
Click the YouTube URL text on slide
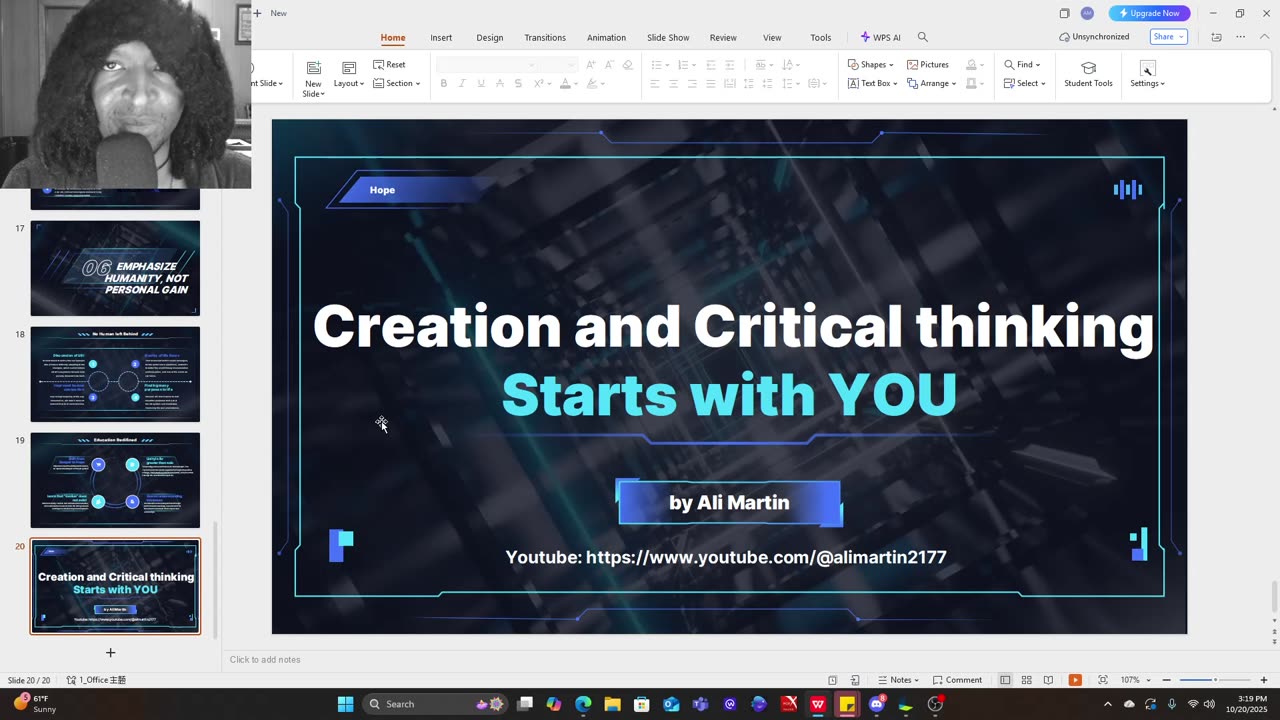point(726,557)
